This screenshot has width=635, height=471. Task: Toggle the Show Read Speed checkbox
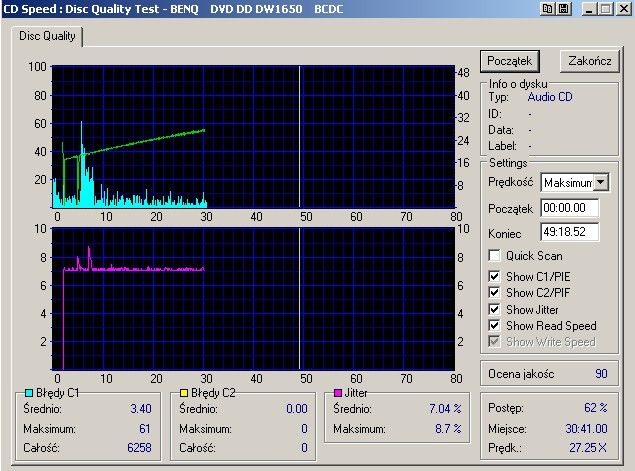(x=494, y=325)
